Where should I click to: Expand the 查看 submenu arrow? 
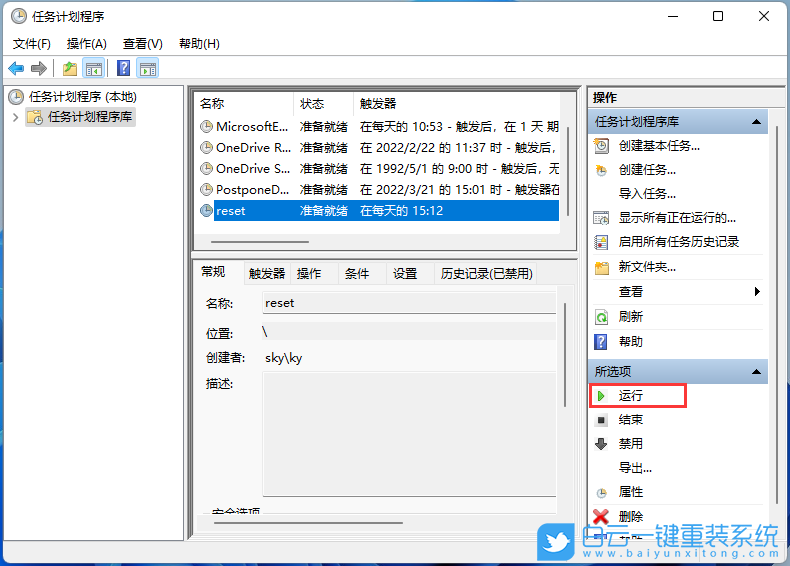point(757,291)
